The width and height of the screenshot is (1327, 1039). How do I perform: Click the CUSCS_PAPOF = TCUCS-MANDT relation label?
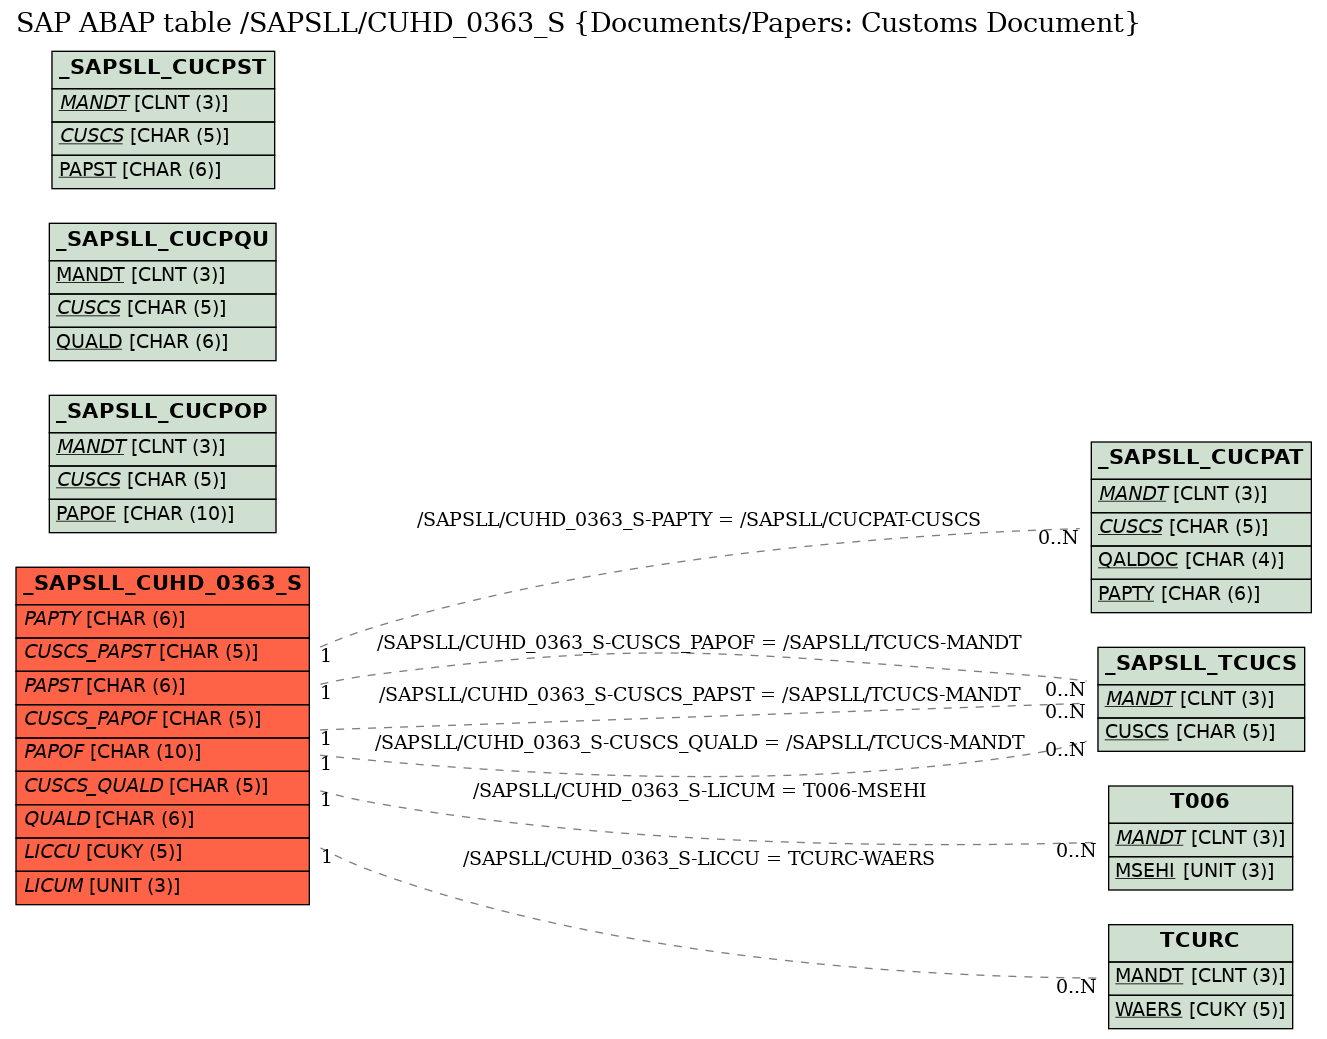click(699, 643)
